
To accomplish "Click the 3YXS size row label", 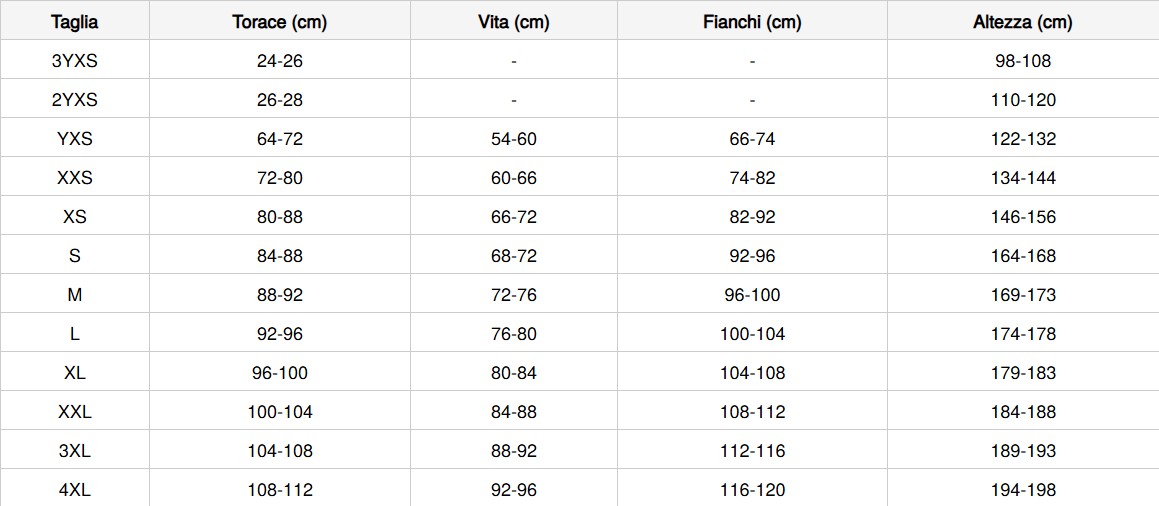I will pos(75,61).
